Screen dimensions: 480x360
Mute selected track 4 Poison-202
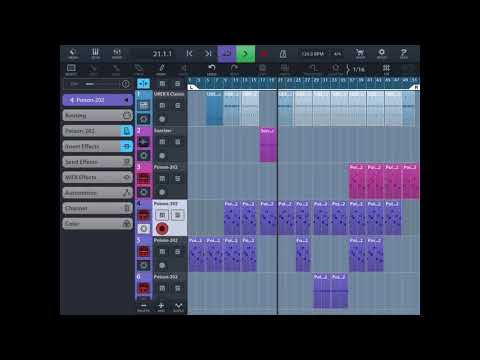tap(162, 215)
